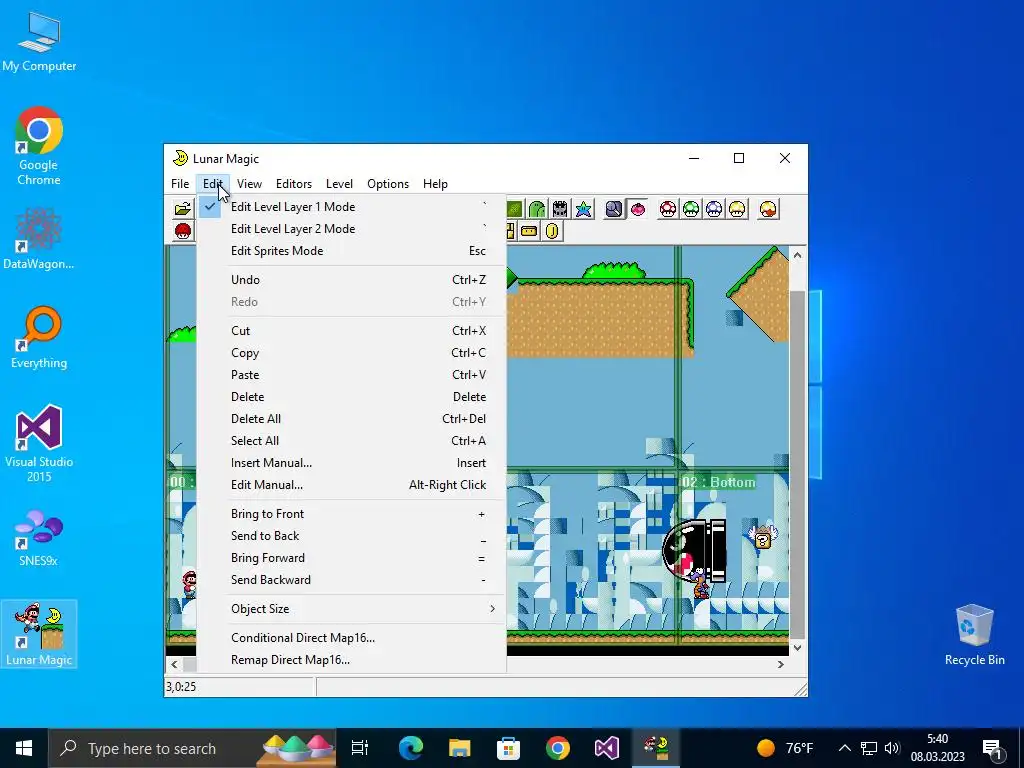Choose Bring Forward
The width and height of the screenshot is (1024, 768).
351,558
